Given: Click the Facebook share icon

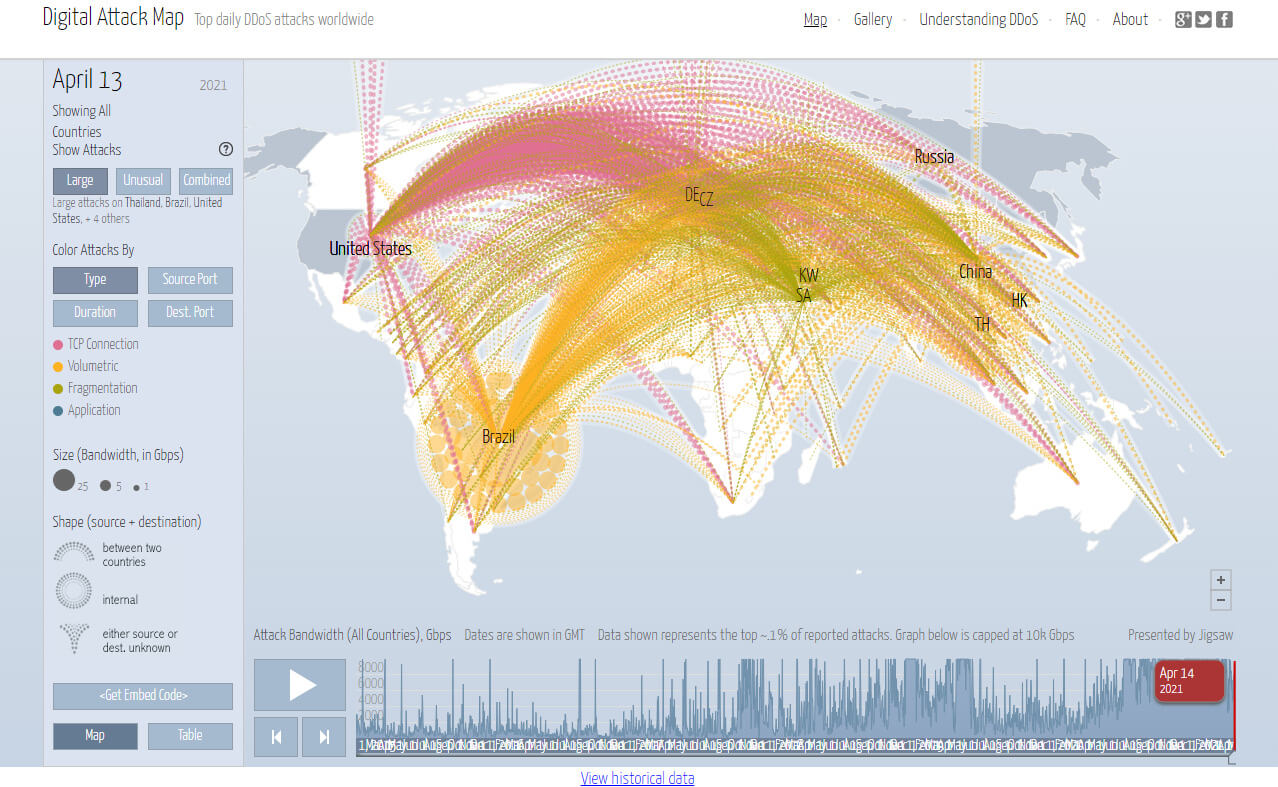Looking at the screenshot, I should [x=1223, y=19].
